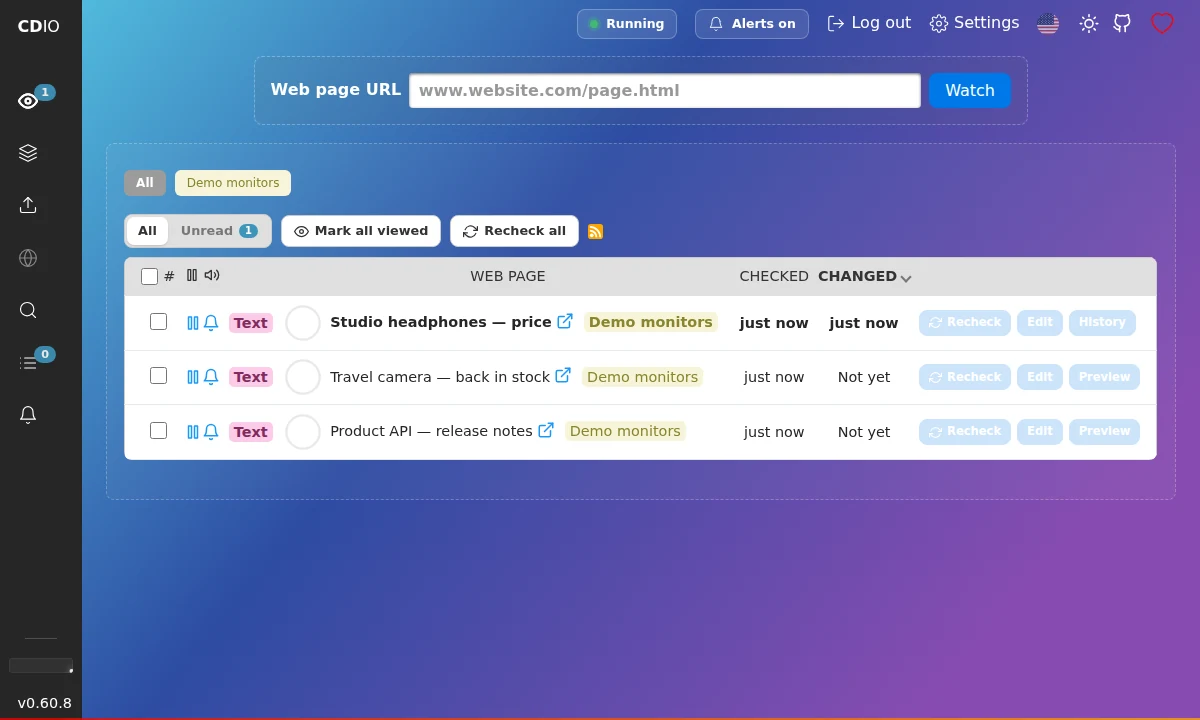The width and height of the screenshot is (1200, 720).
Task: Open the watch list eye icon in sidebar
Action: click(28, 100)
